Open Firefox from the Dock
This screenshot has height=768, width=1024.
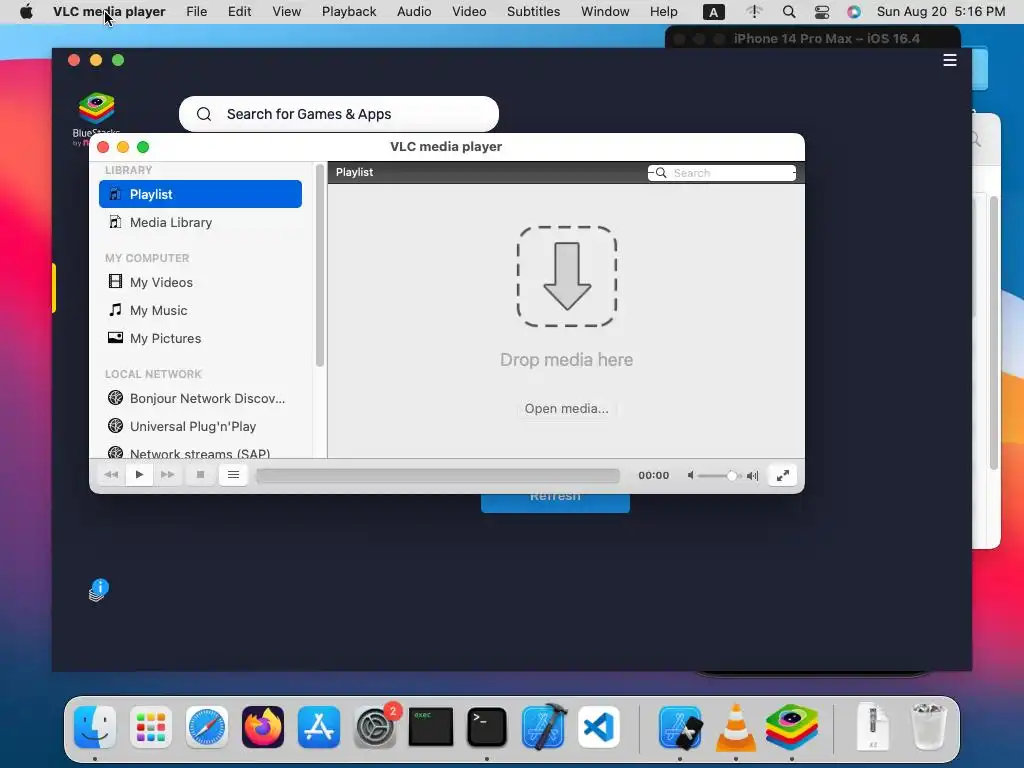coord(263,727)
